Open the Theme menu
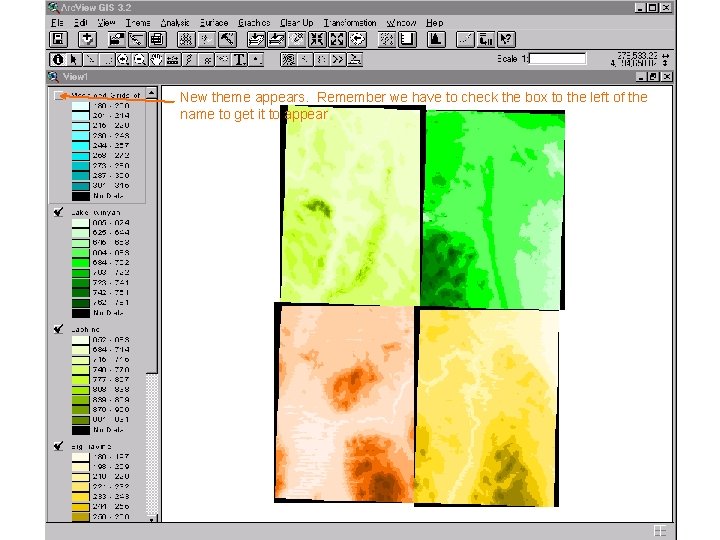Image resolution: width=720 pixels, height=540 pixels. [x=138, y=23]
